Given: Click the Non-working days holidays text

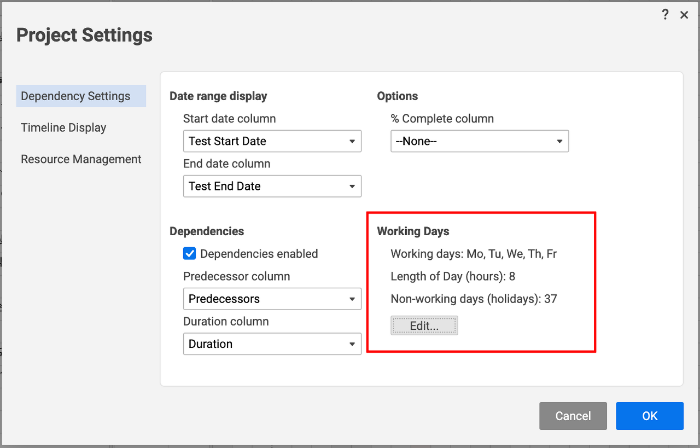Looking at the screenshot, I should (x=473, y=298).
